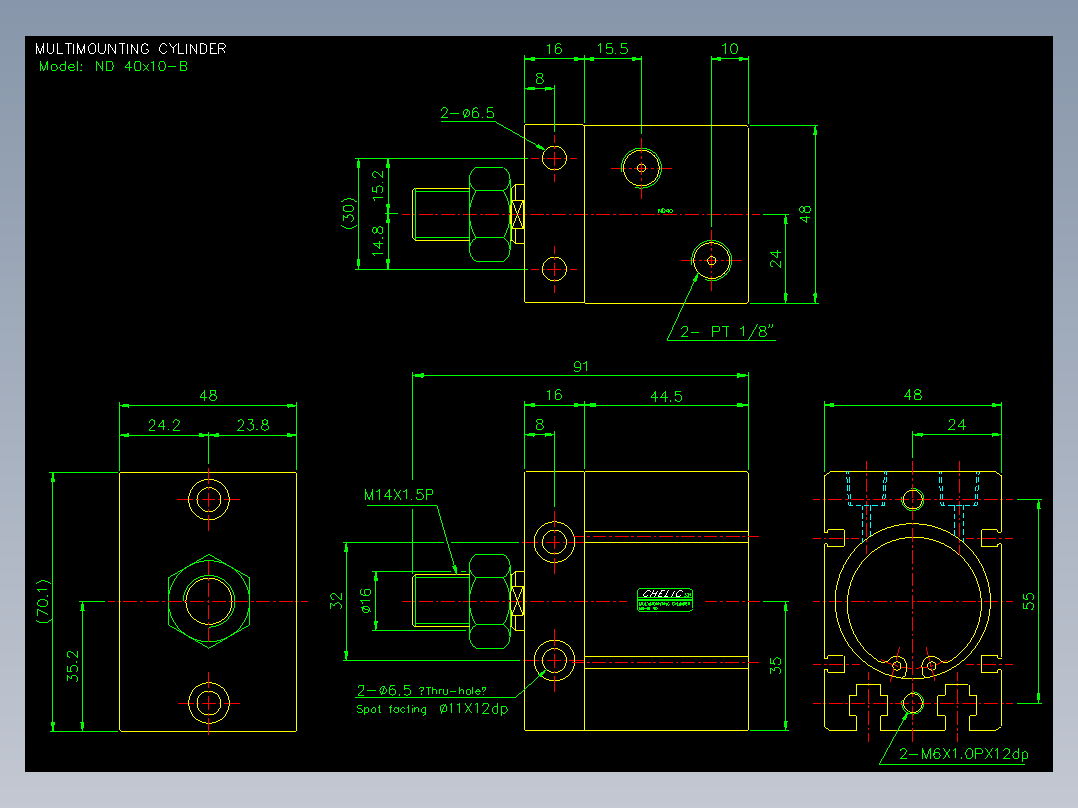Viewport: 1078px width, 808px height.
Task: Click the 35 dimension right of the side view
Action: coord(776,665)
